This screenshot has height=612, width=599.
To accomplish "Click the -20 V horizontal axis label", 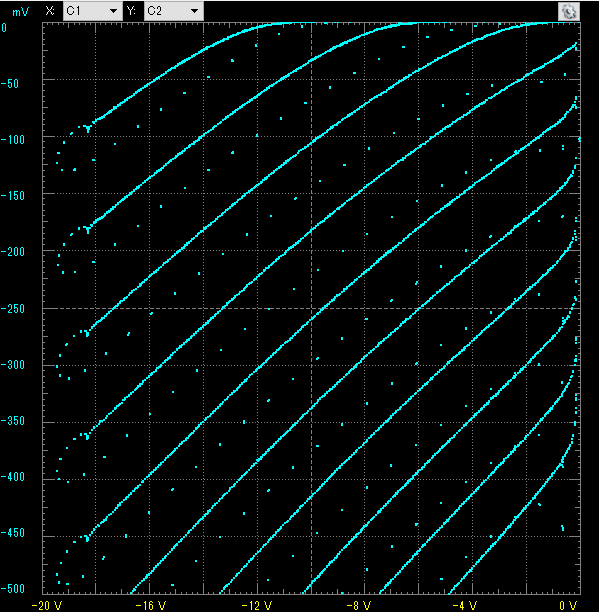I will click(46, 605).
